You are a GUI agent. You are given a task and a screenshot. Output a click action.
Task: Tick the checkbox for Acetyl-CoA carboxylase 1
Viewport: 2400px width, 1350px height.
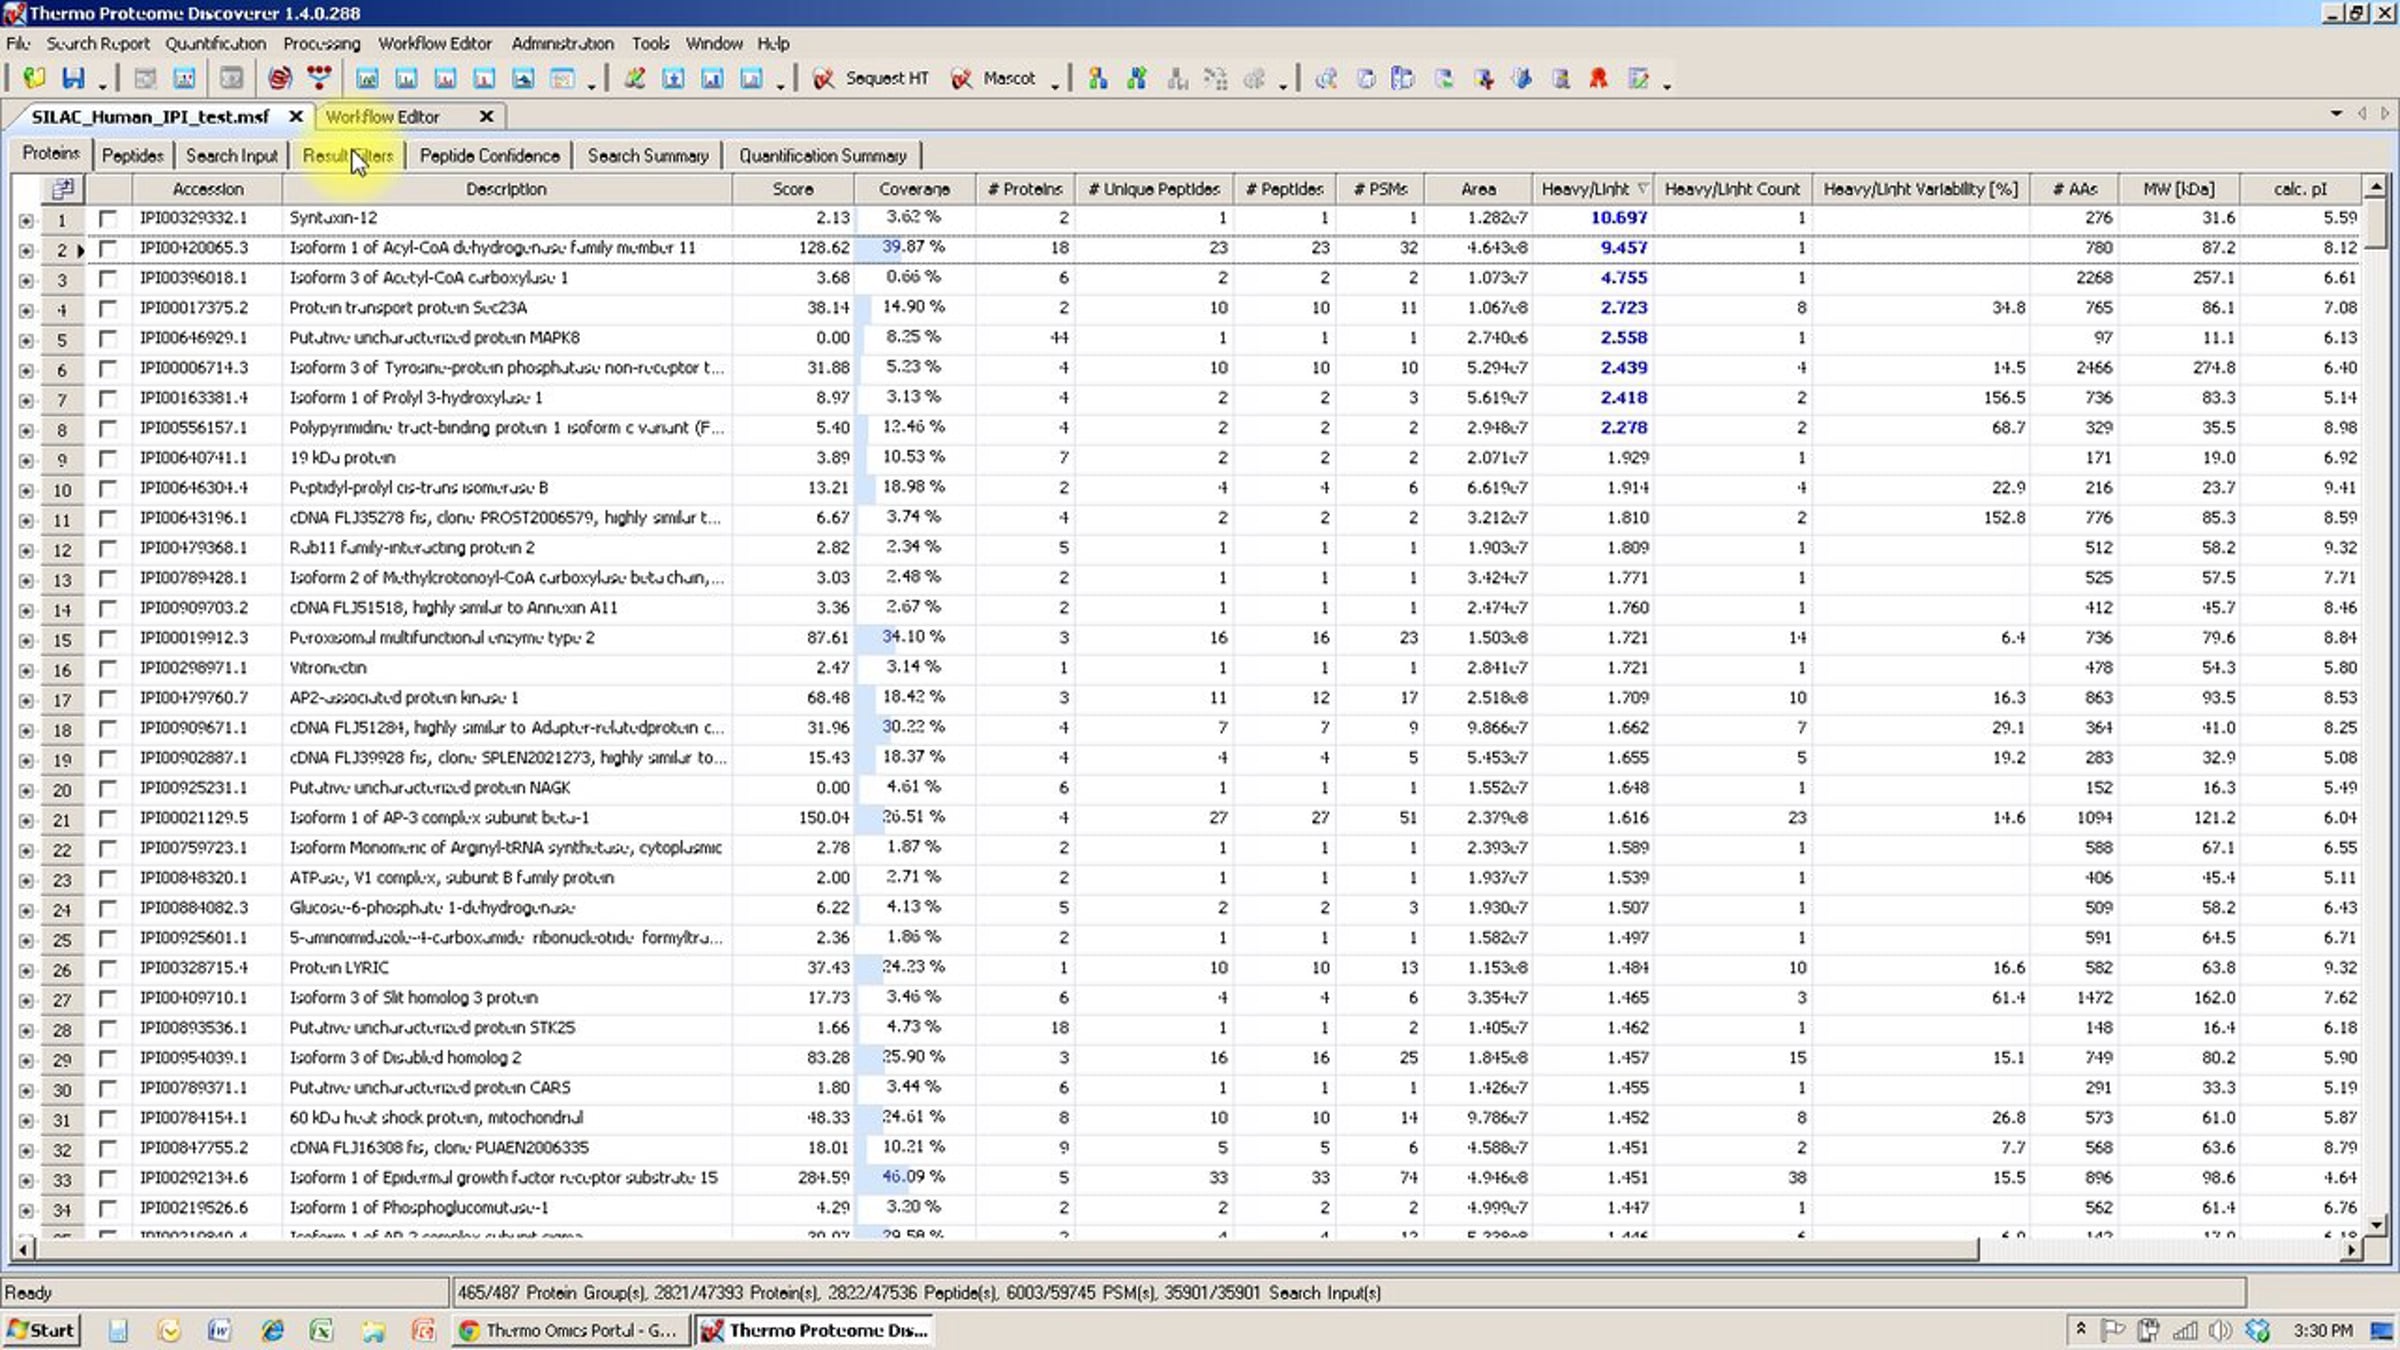pos(107,278)
